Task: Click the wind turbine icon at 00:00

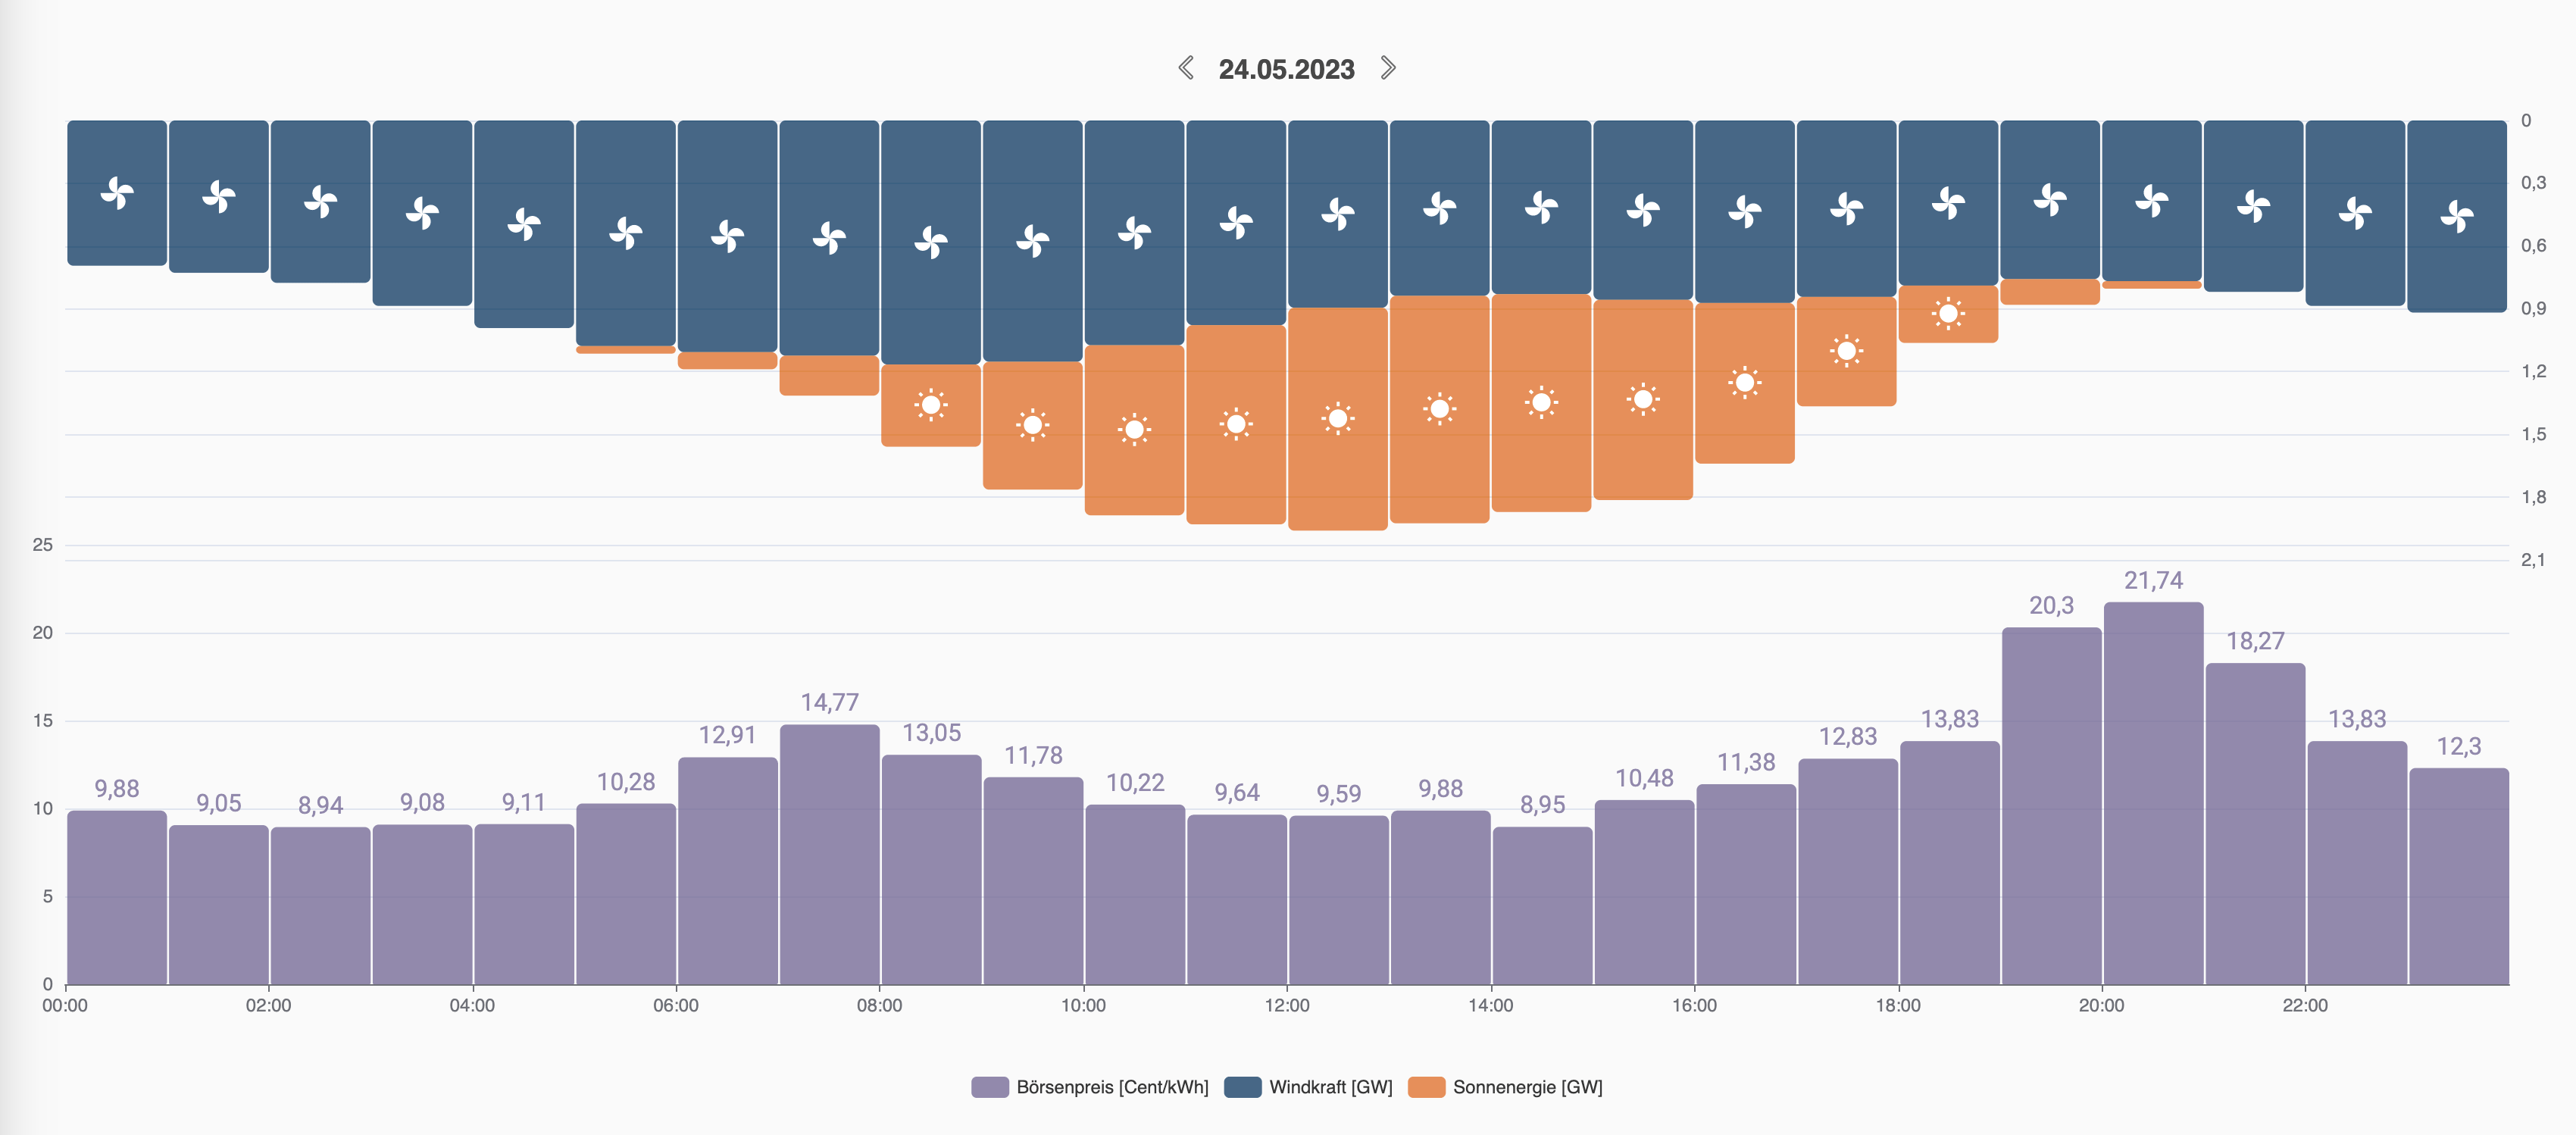Action: pos(117,193)
